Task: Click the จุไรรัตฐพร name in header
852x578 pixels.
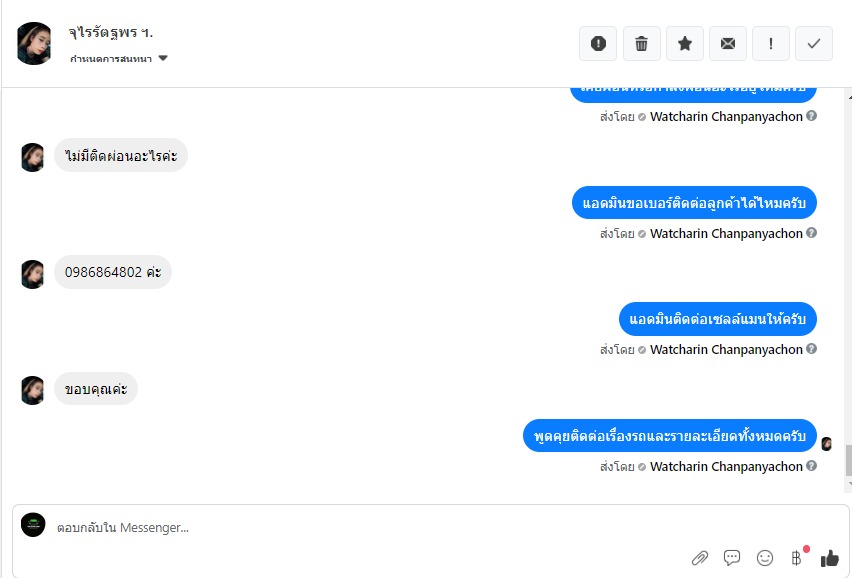Action: click(x=110, y=33)
